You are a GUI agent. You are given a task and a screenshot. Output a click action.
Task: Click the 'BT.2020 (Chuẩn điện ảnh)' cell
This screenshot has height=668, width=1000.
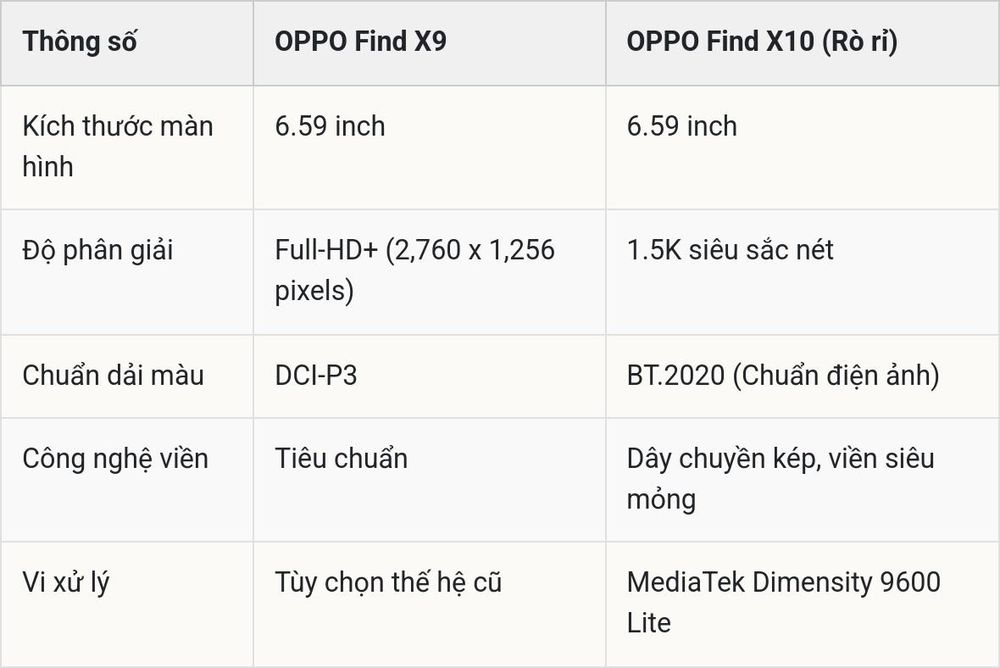click(x=783, y=375)
